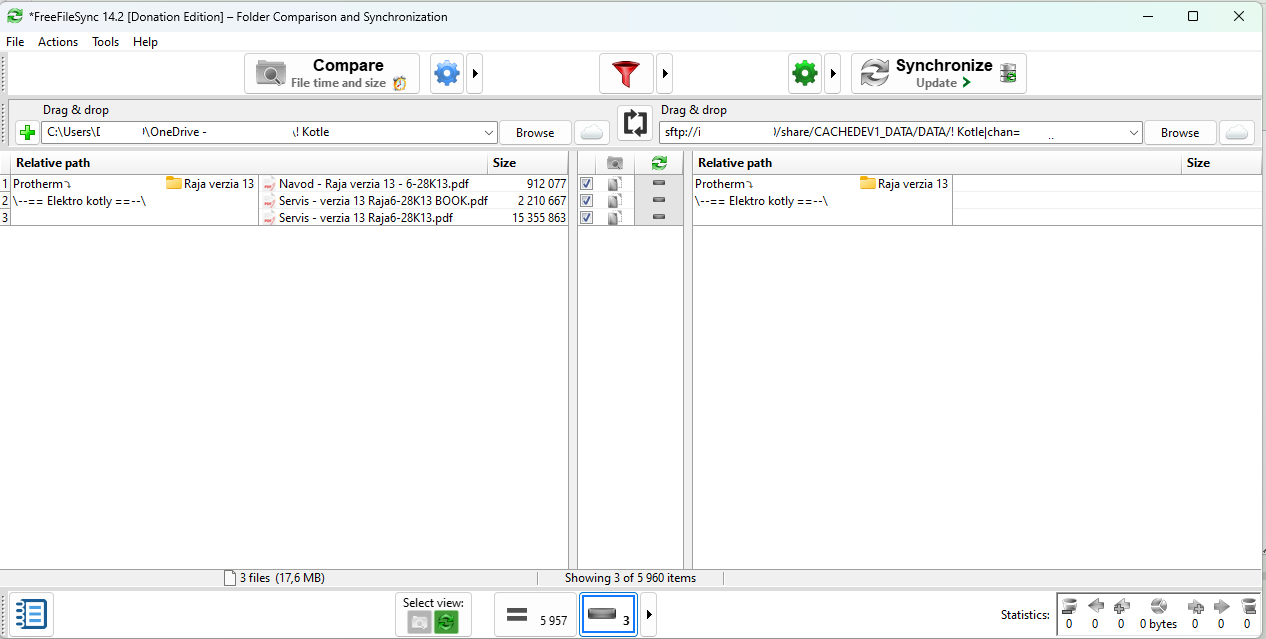
Task: Sort right grid by Relative path header
Action: point(936,163)
